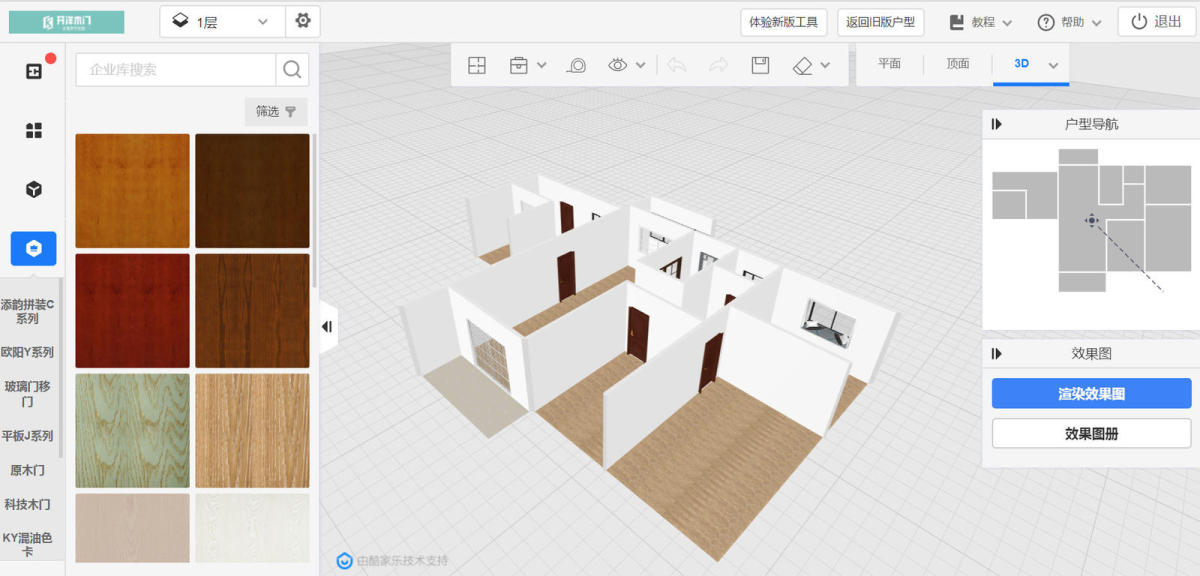Open the four-squares grid sidebar icon
Viewport: 1200px width, 576px height.
pyautogui.click(x=34, y=130)
